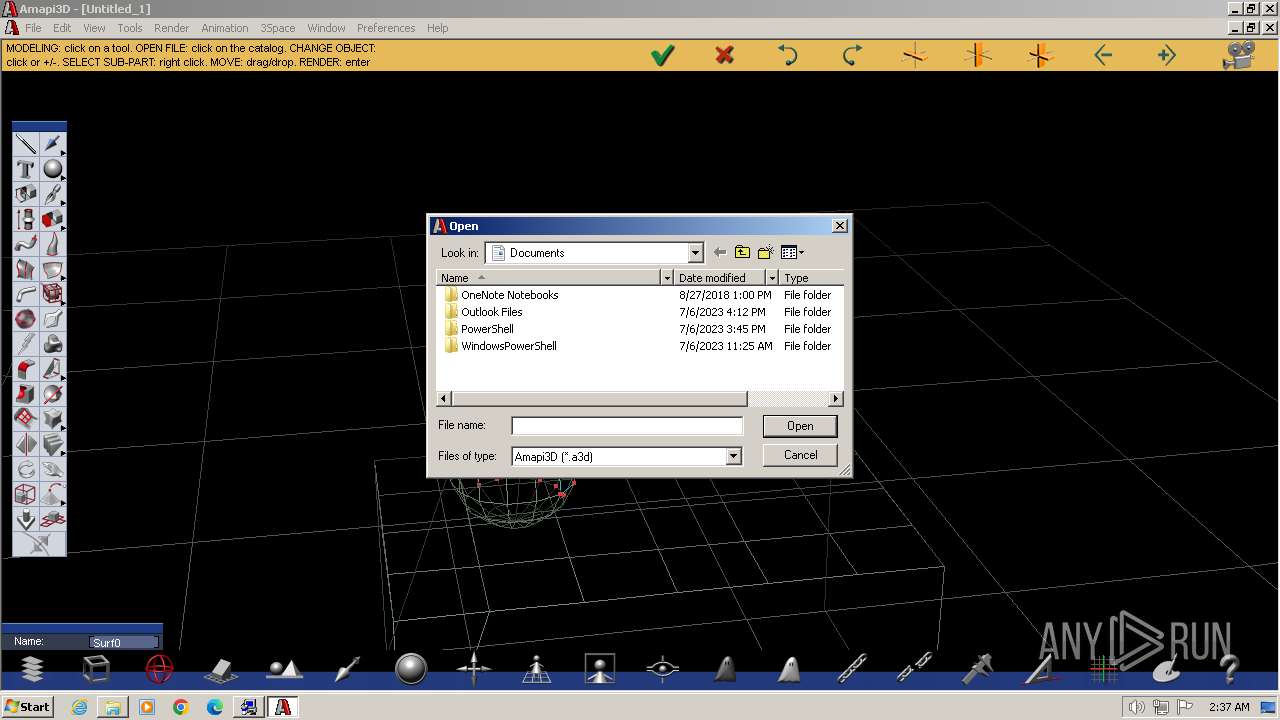Select the sphere primitive tool in palette

click(x=53, y=169)
